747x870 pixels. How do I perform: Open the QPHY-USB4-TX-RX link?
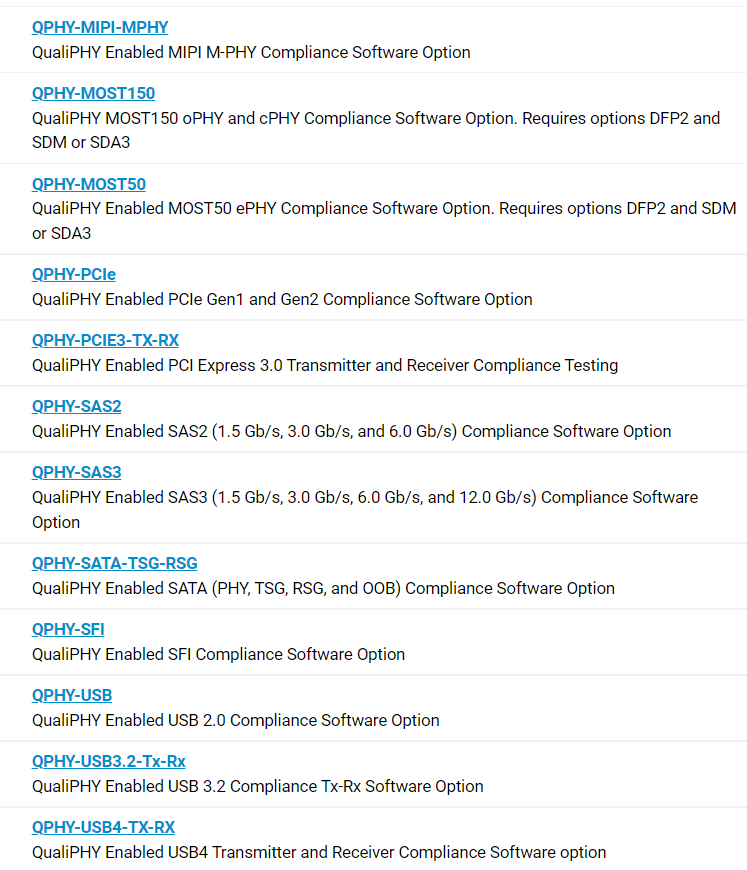[x=103, y=828]
